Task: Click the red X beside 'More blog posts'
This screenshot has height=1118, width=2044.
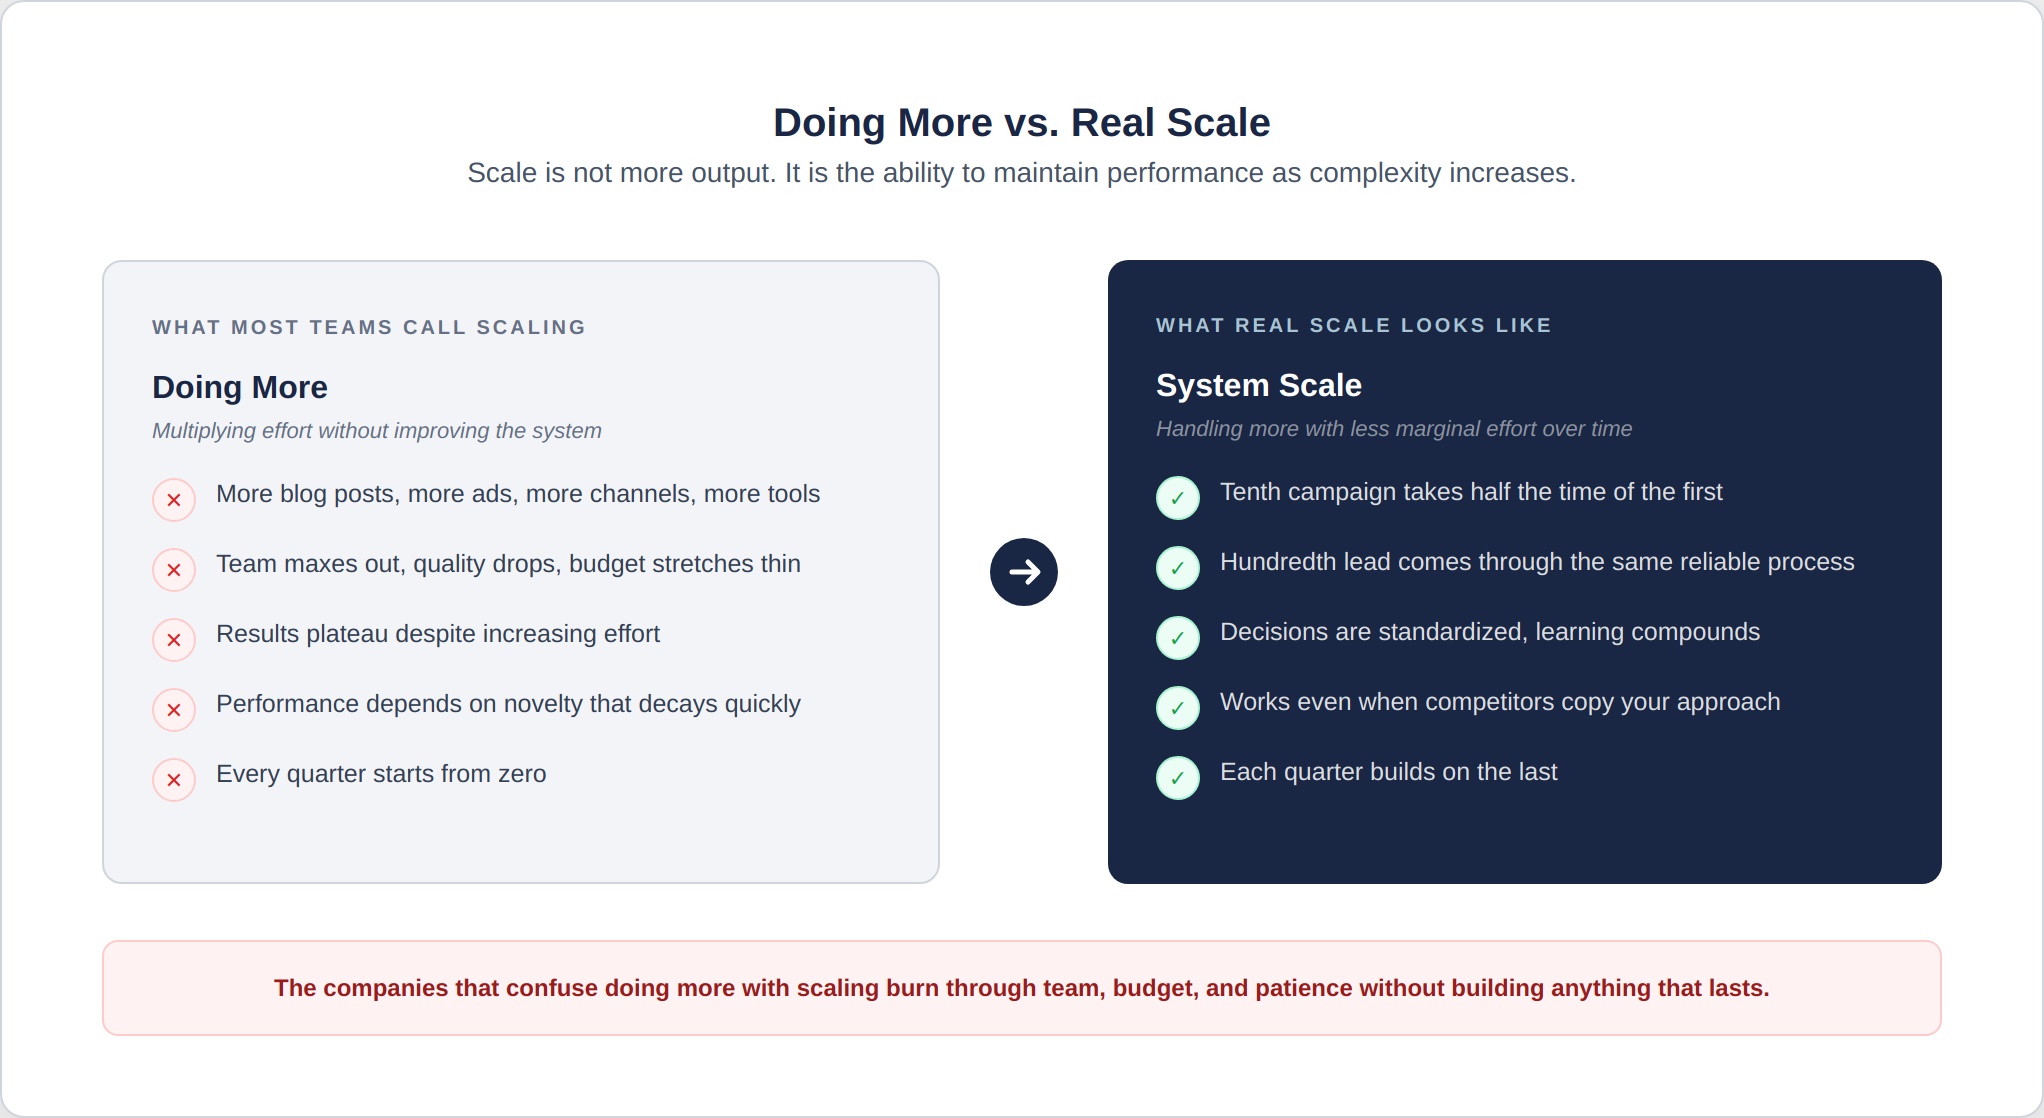Action: click(x=174, y=500)
